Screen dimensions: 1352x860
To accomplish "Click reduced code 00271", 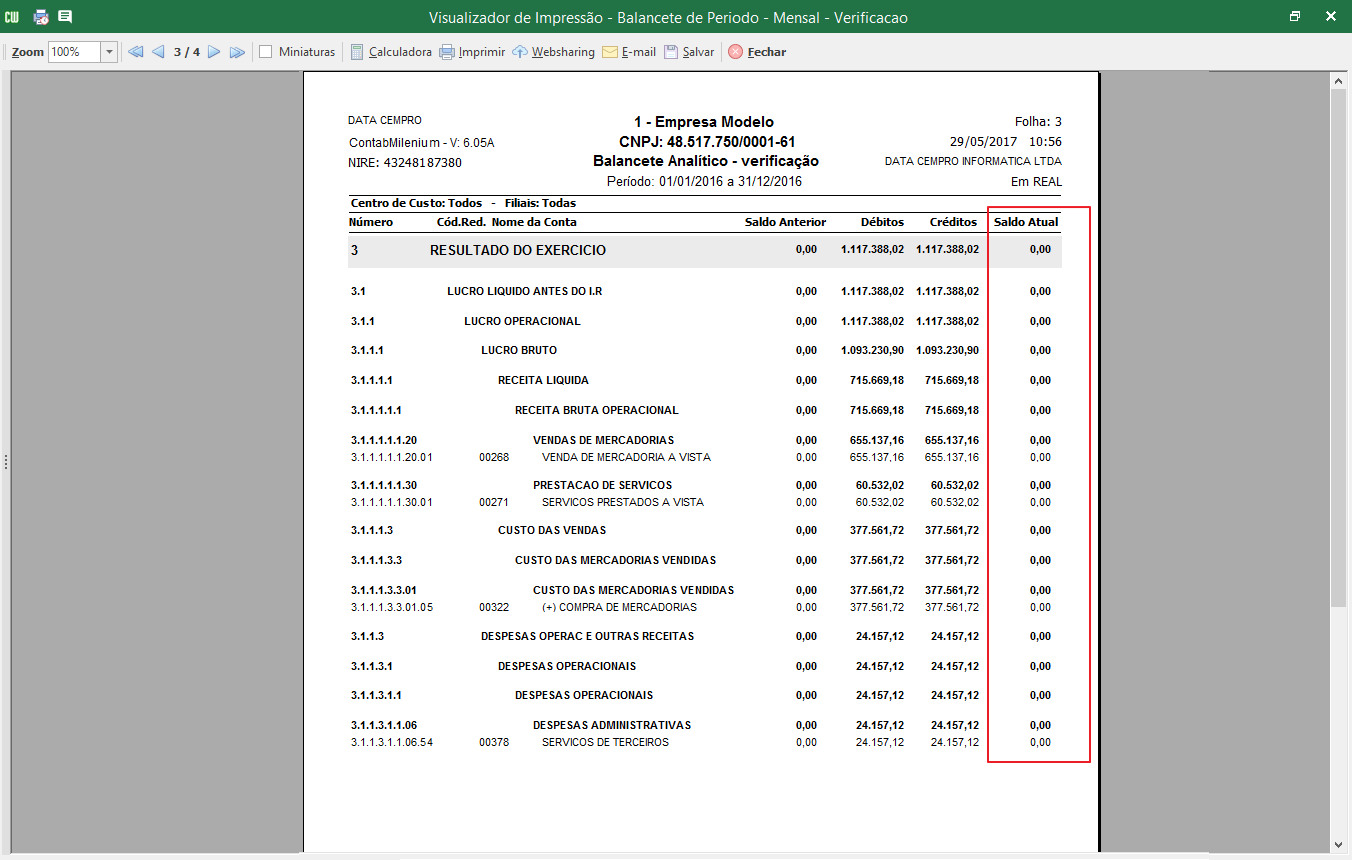I will click(x=494, y=502).
